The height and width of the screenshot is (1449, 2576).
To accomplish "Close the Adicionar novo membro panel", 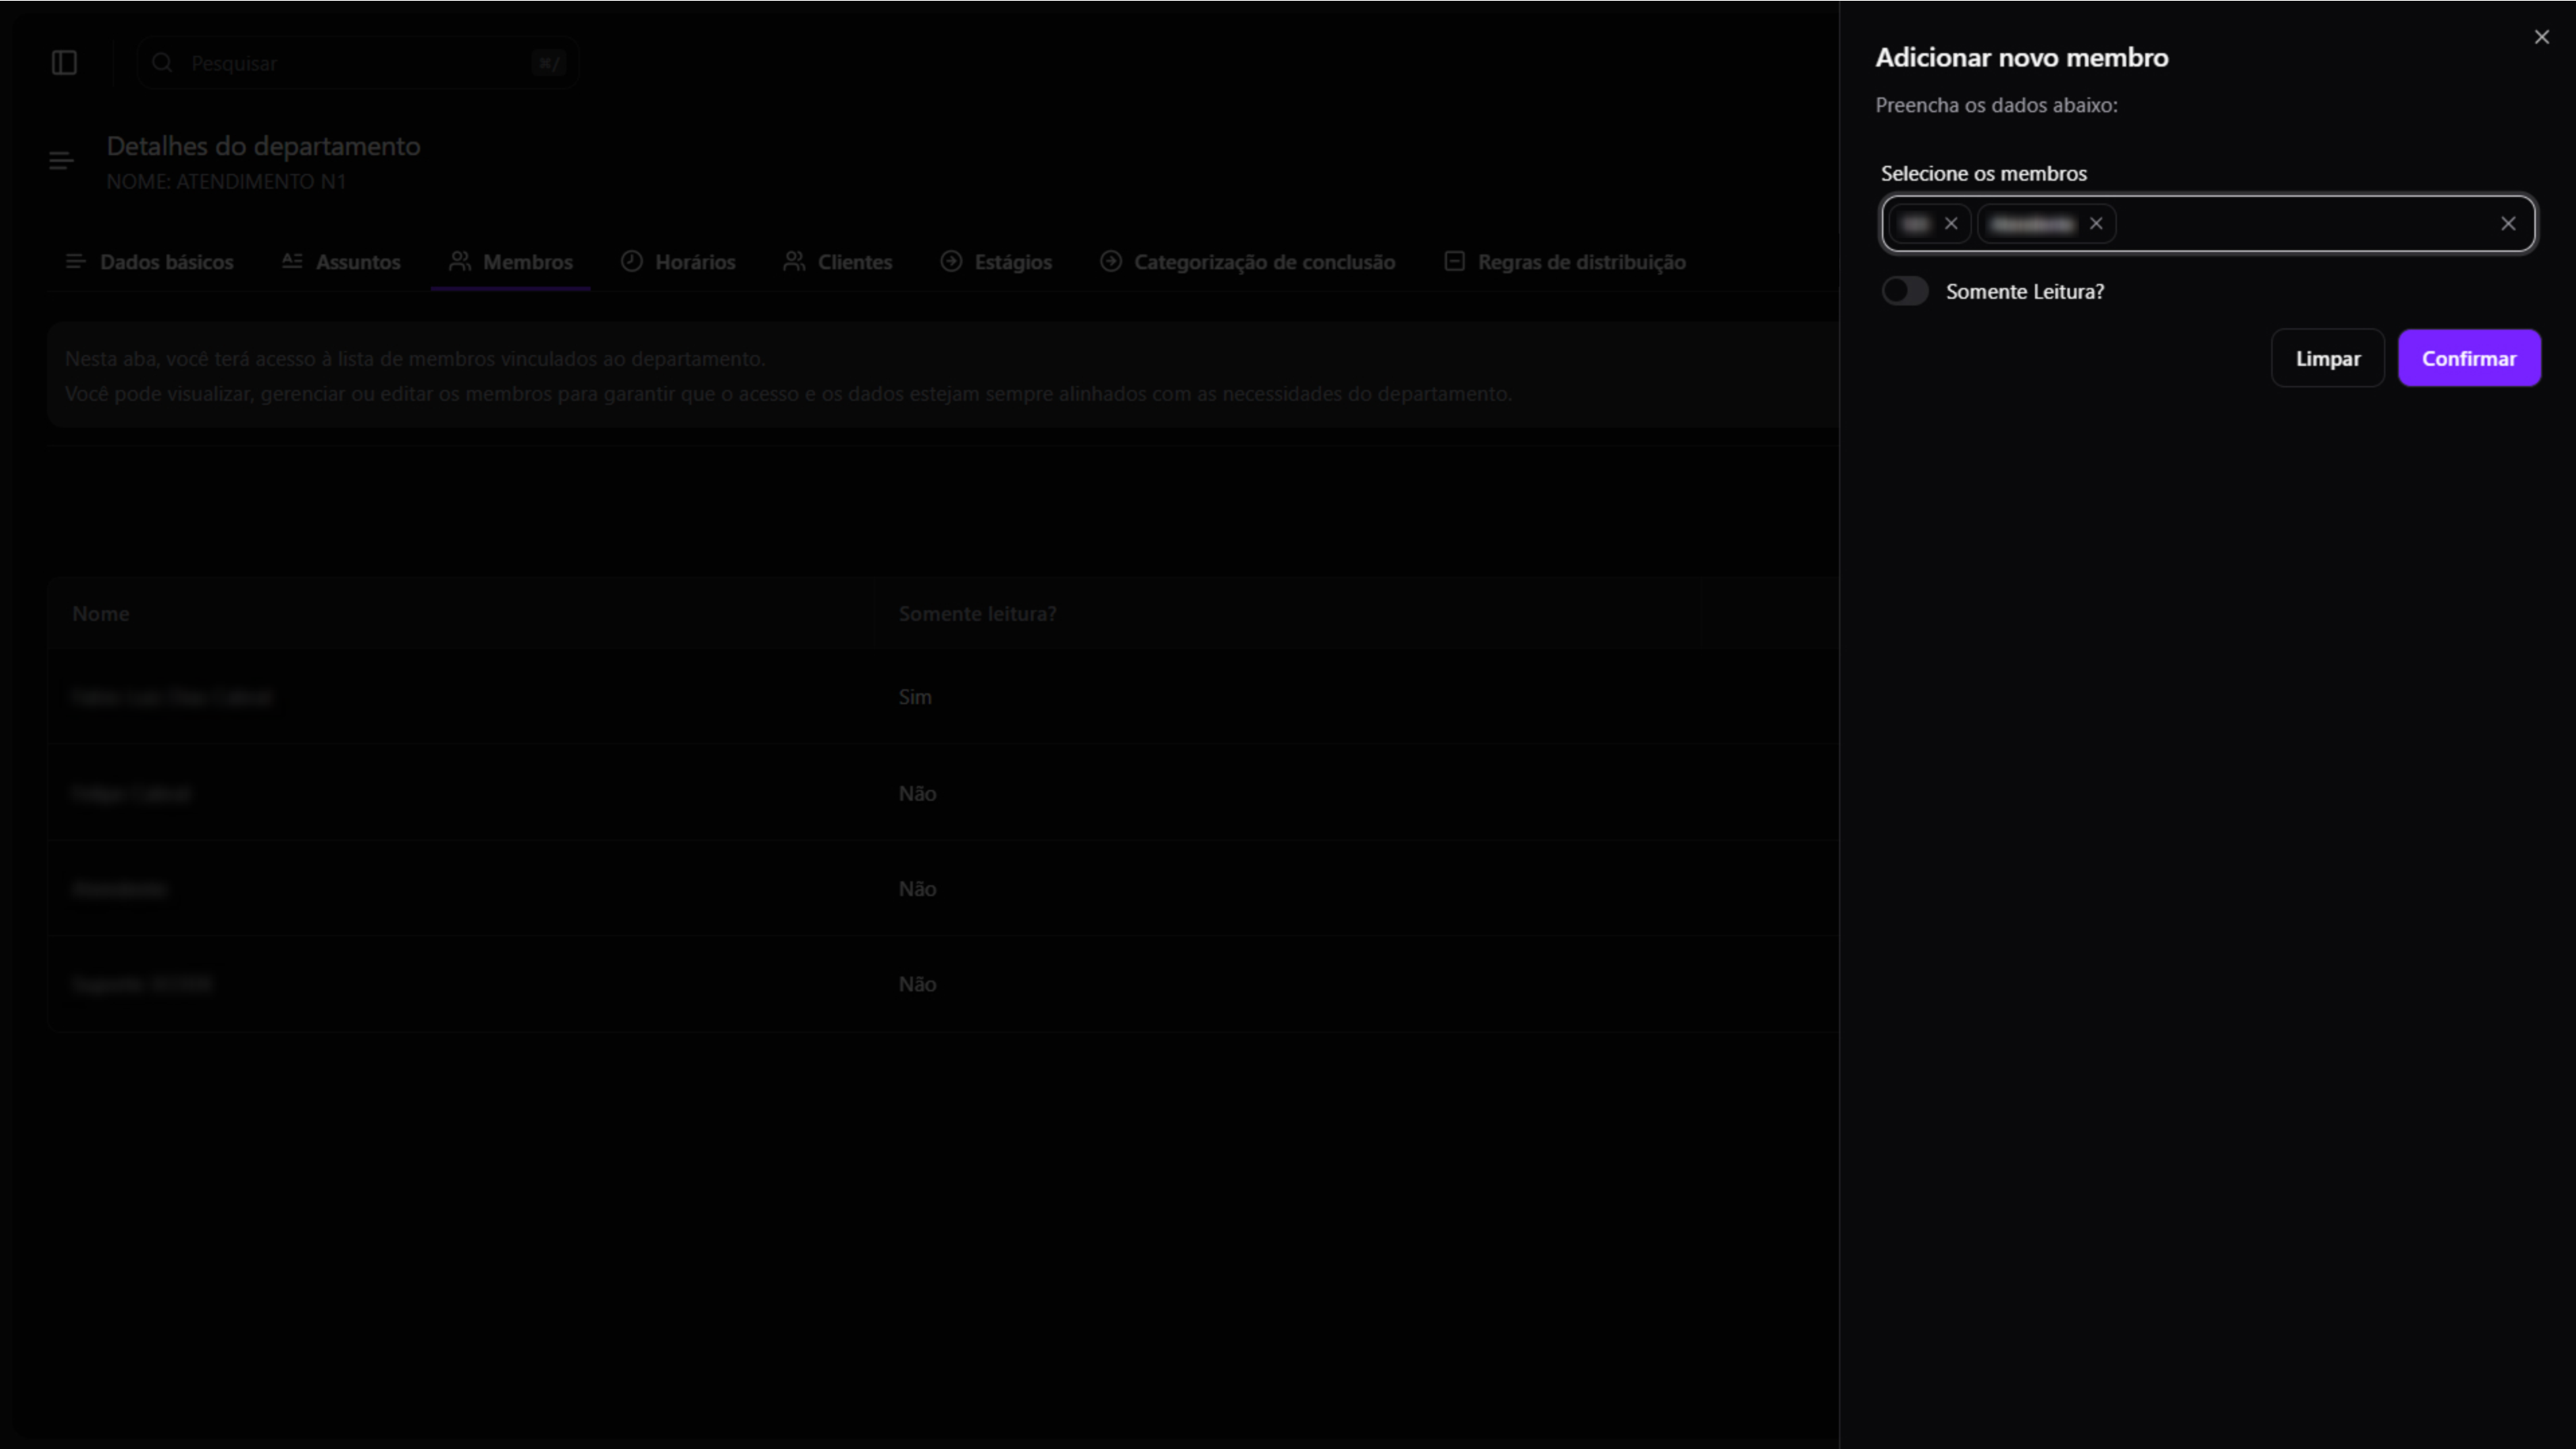I will [2541, 37].
